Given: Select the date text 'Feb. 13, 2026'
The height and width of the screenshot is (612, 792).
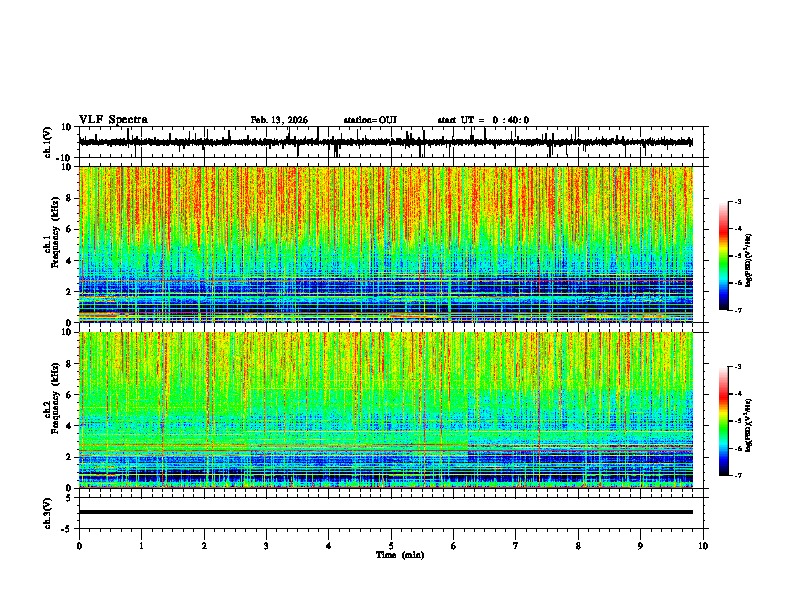Looking at the screenshot, I should point(279,120).
